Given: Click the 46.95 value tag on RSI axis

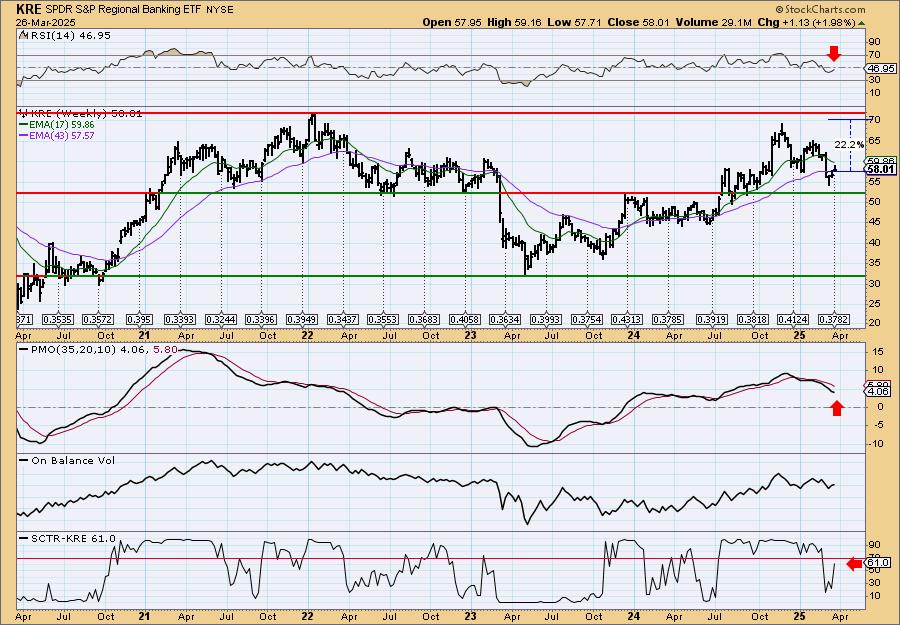Looking at the screenshot, I should tap(882, 68).
